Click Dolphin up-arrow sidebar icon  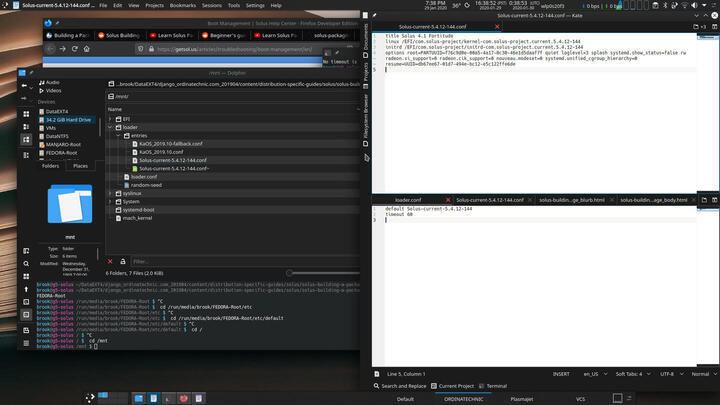26,289
